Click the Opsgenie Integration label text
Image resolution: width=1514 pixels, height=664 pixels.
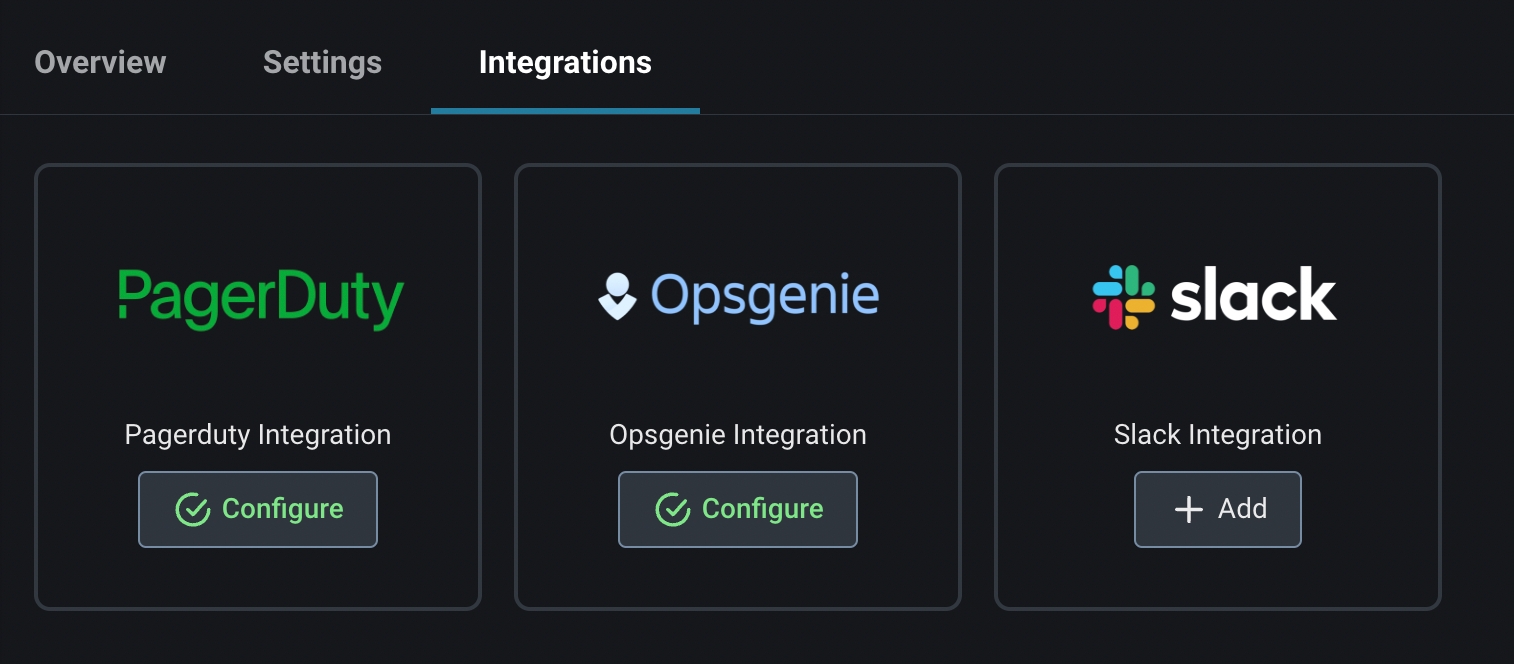pyautogui.click(x=738, y=435)
